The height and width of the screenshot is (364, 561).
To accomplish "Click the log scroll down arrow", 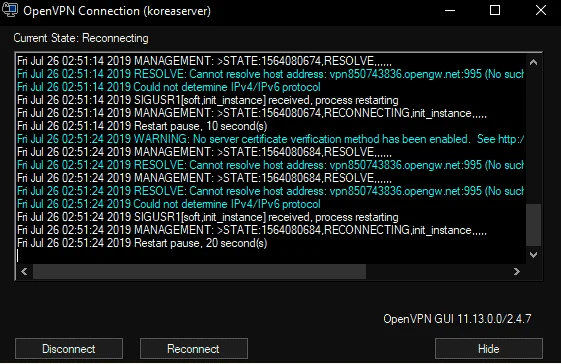I will 533,255.
